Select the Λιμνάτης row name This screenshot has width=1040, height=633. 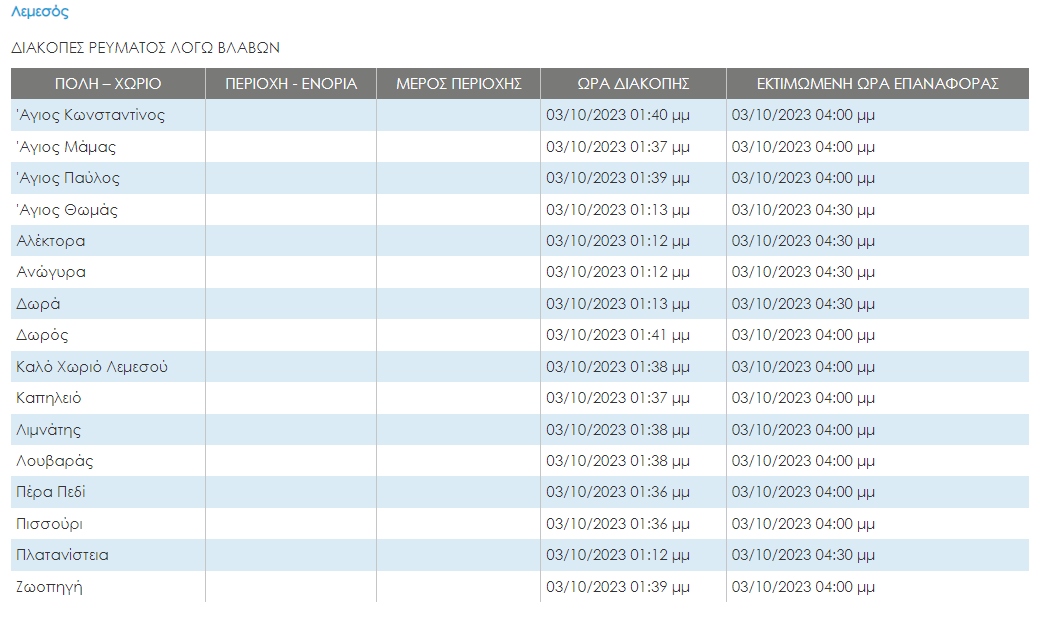tap(48, 430)
